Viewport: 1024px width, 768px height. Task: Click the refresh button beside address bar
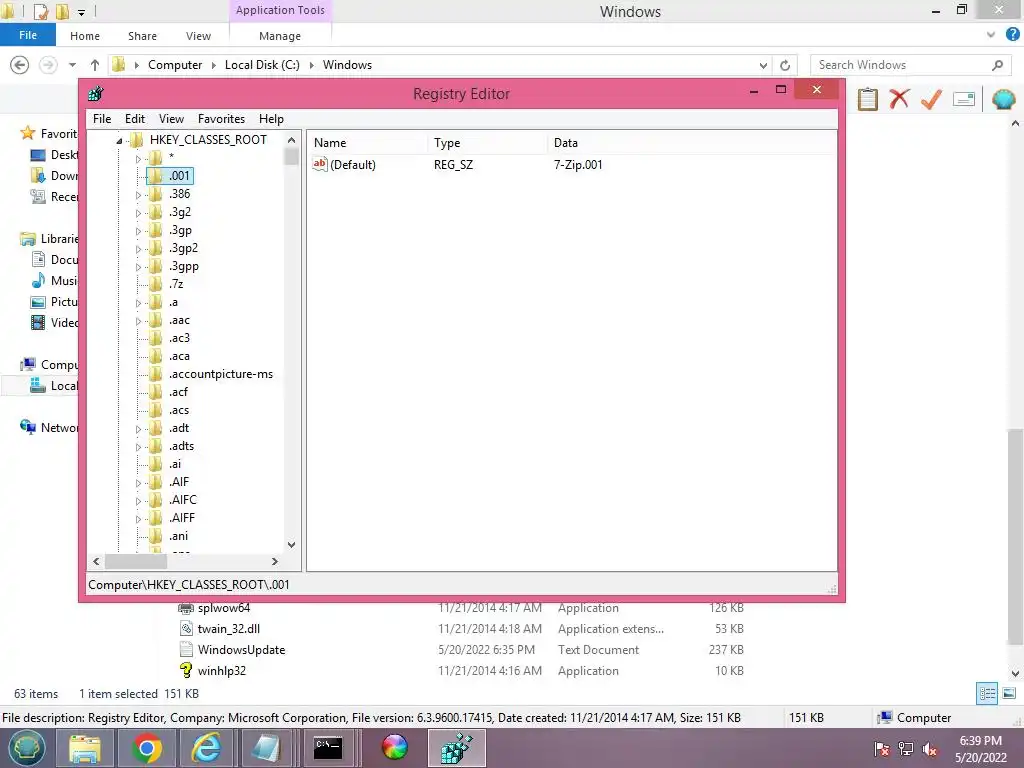click(785, 65)
